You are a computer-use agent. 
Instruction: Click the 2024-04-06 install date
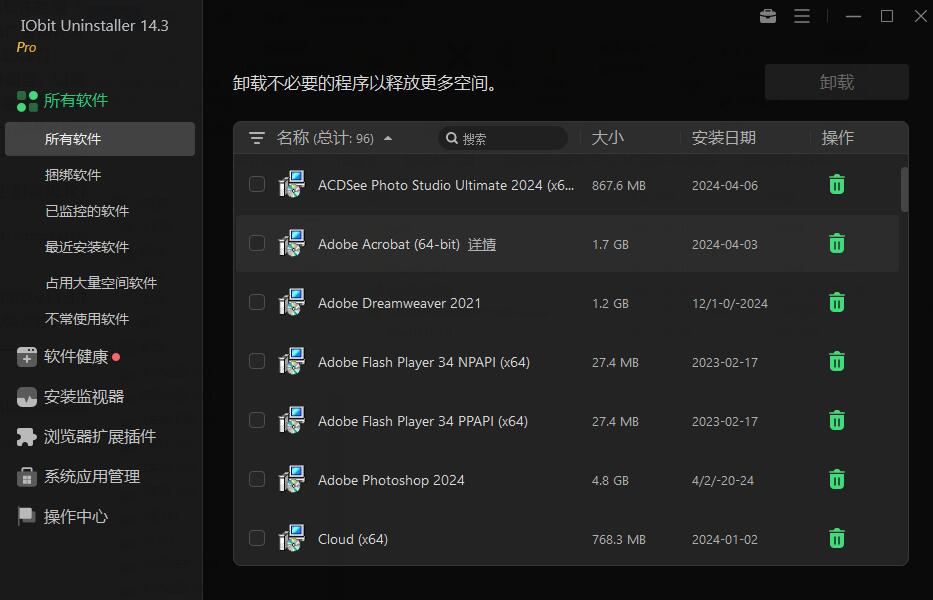click(725, 185)
